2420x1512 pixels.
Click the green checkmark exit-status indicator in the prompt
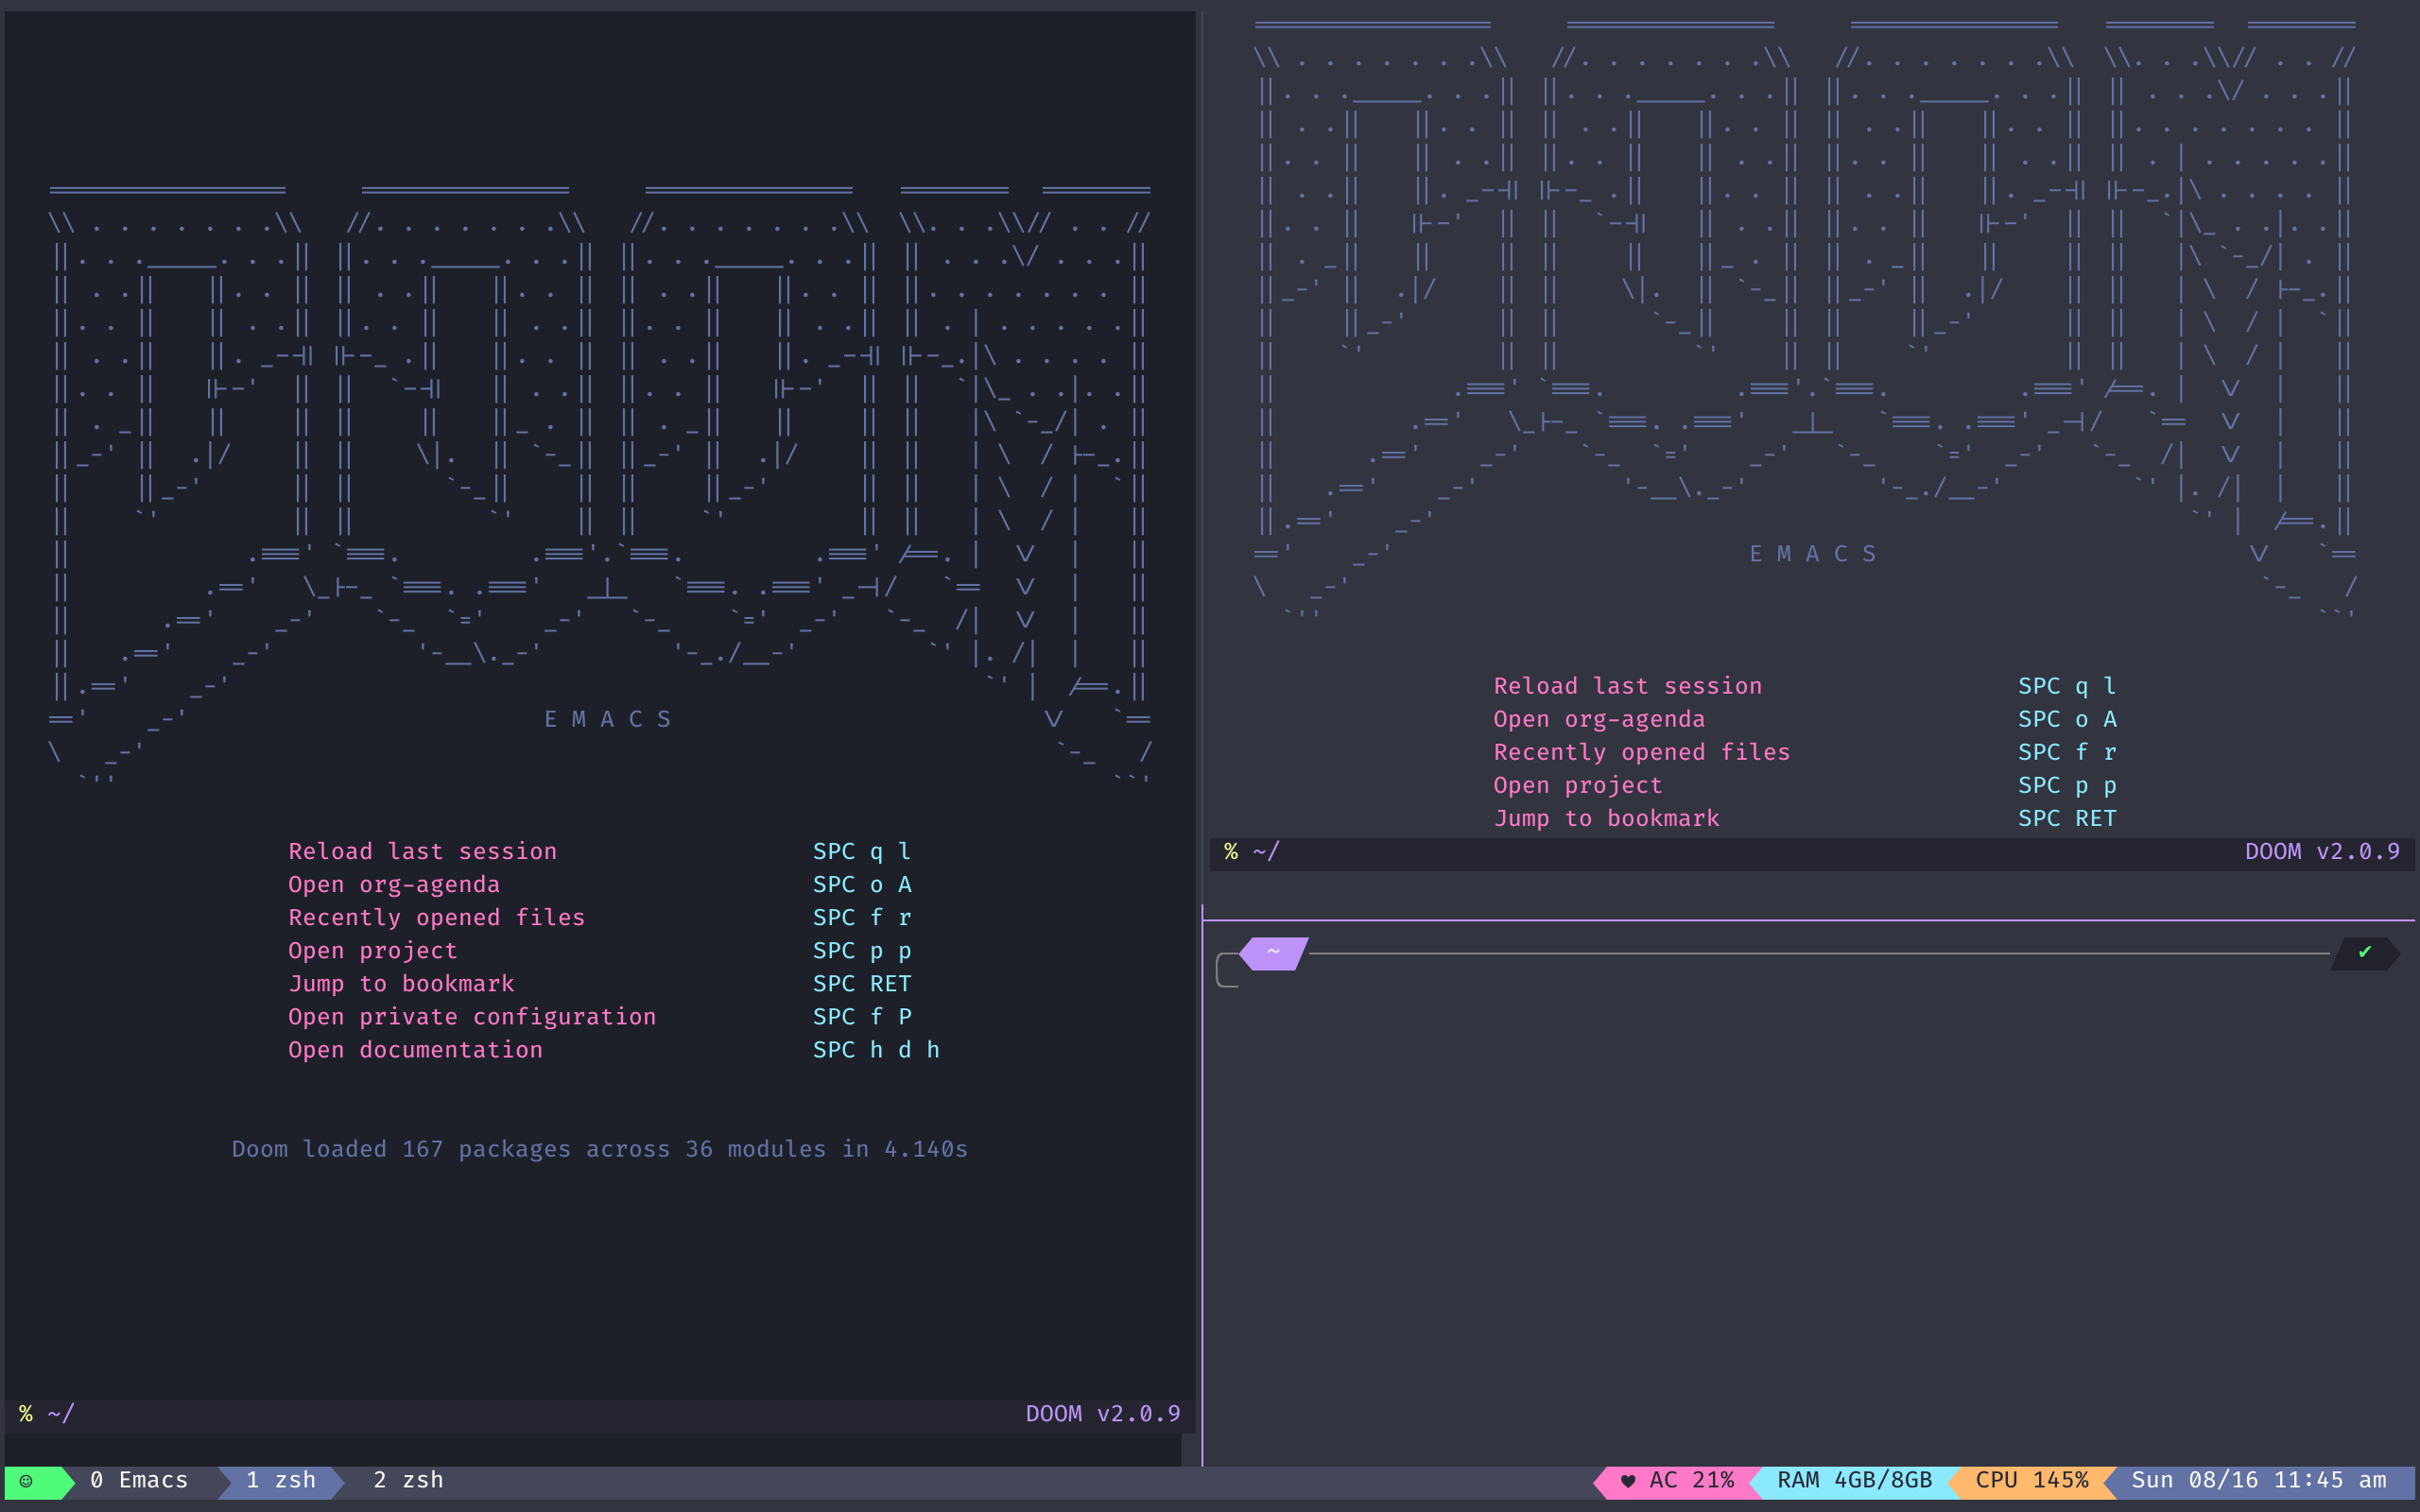point(2366,952)
